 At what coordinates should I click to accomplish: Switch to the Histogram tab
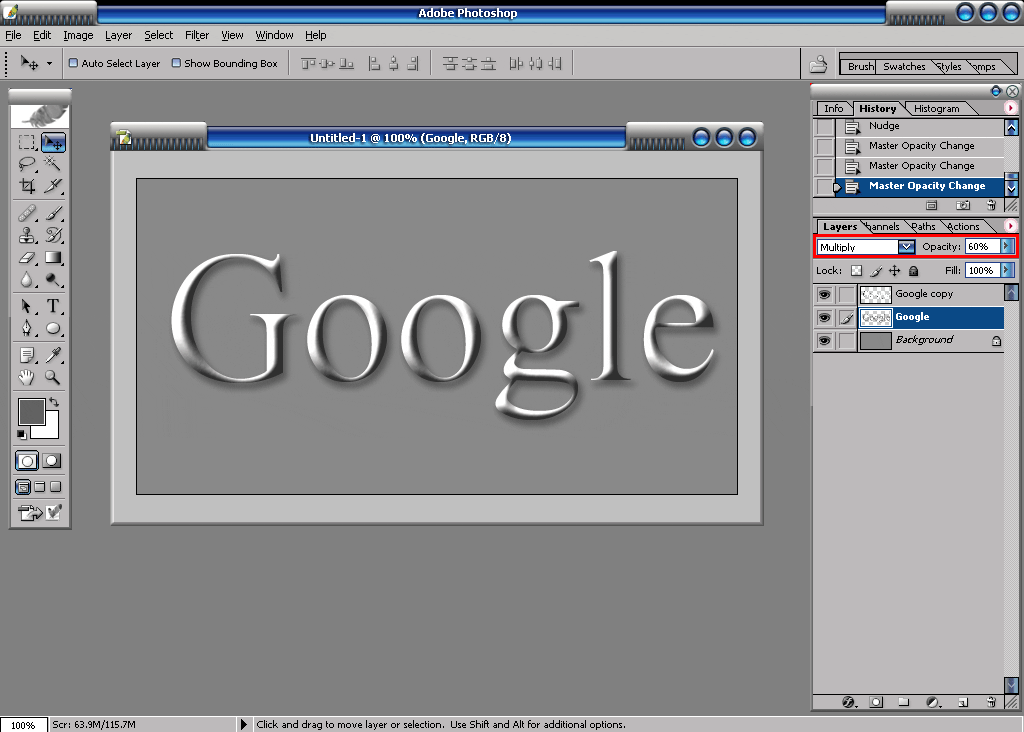pyautogui.click(x=936, y=108)
